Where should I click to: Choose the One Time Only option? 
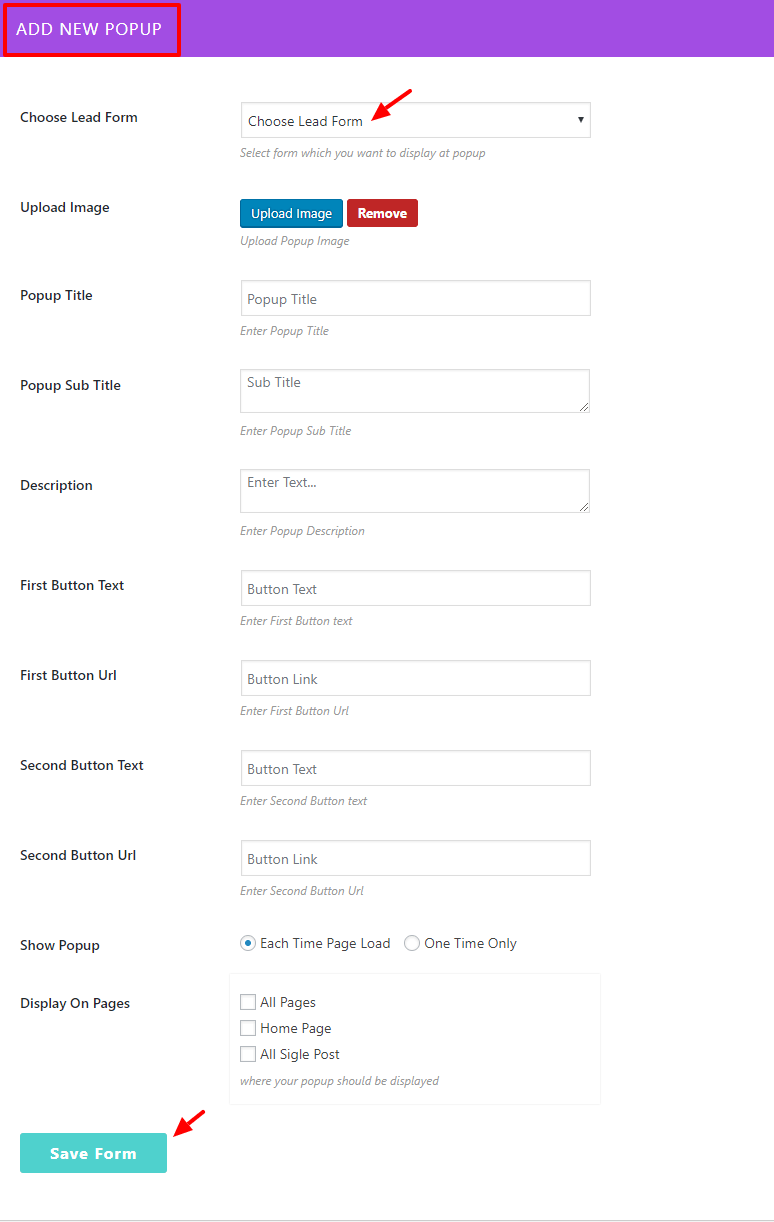[x=412, y=943]
